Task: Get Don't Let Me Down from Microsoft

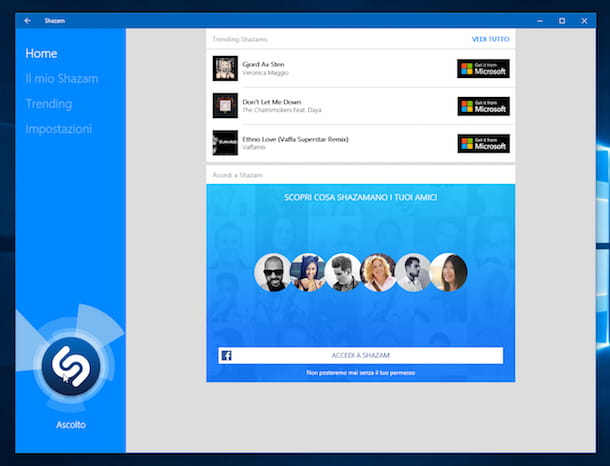Action: click(484, 106)
